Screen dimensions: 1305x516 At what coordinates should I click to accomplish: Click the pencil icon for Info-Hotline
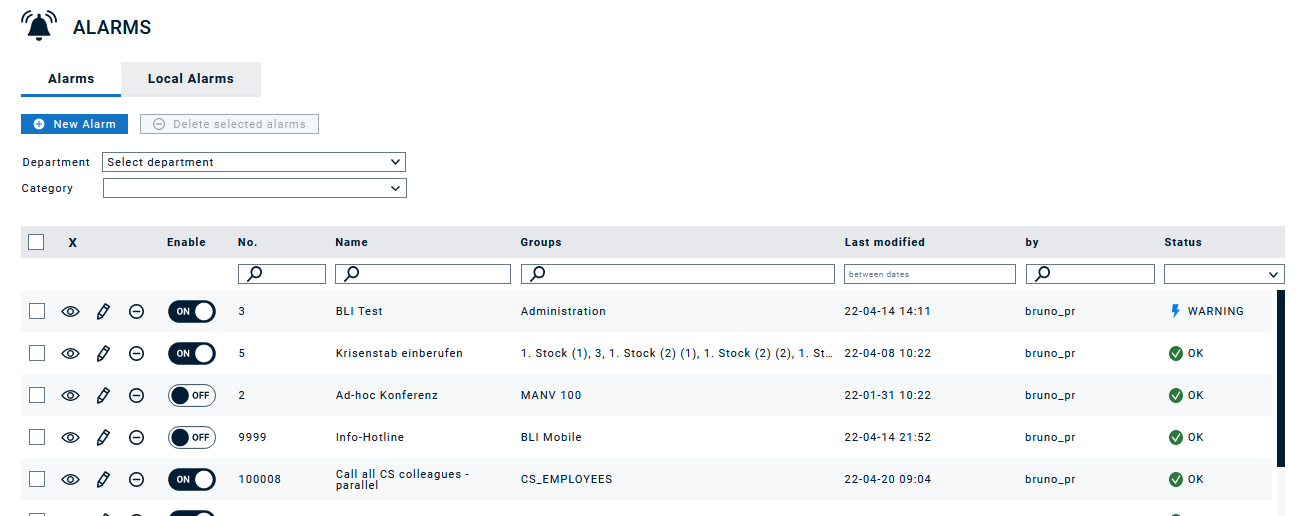coord(103,437)
